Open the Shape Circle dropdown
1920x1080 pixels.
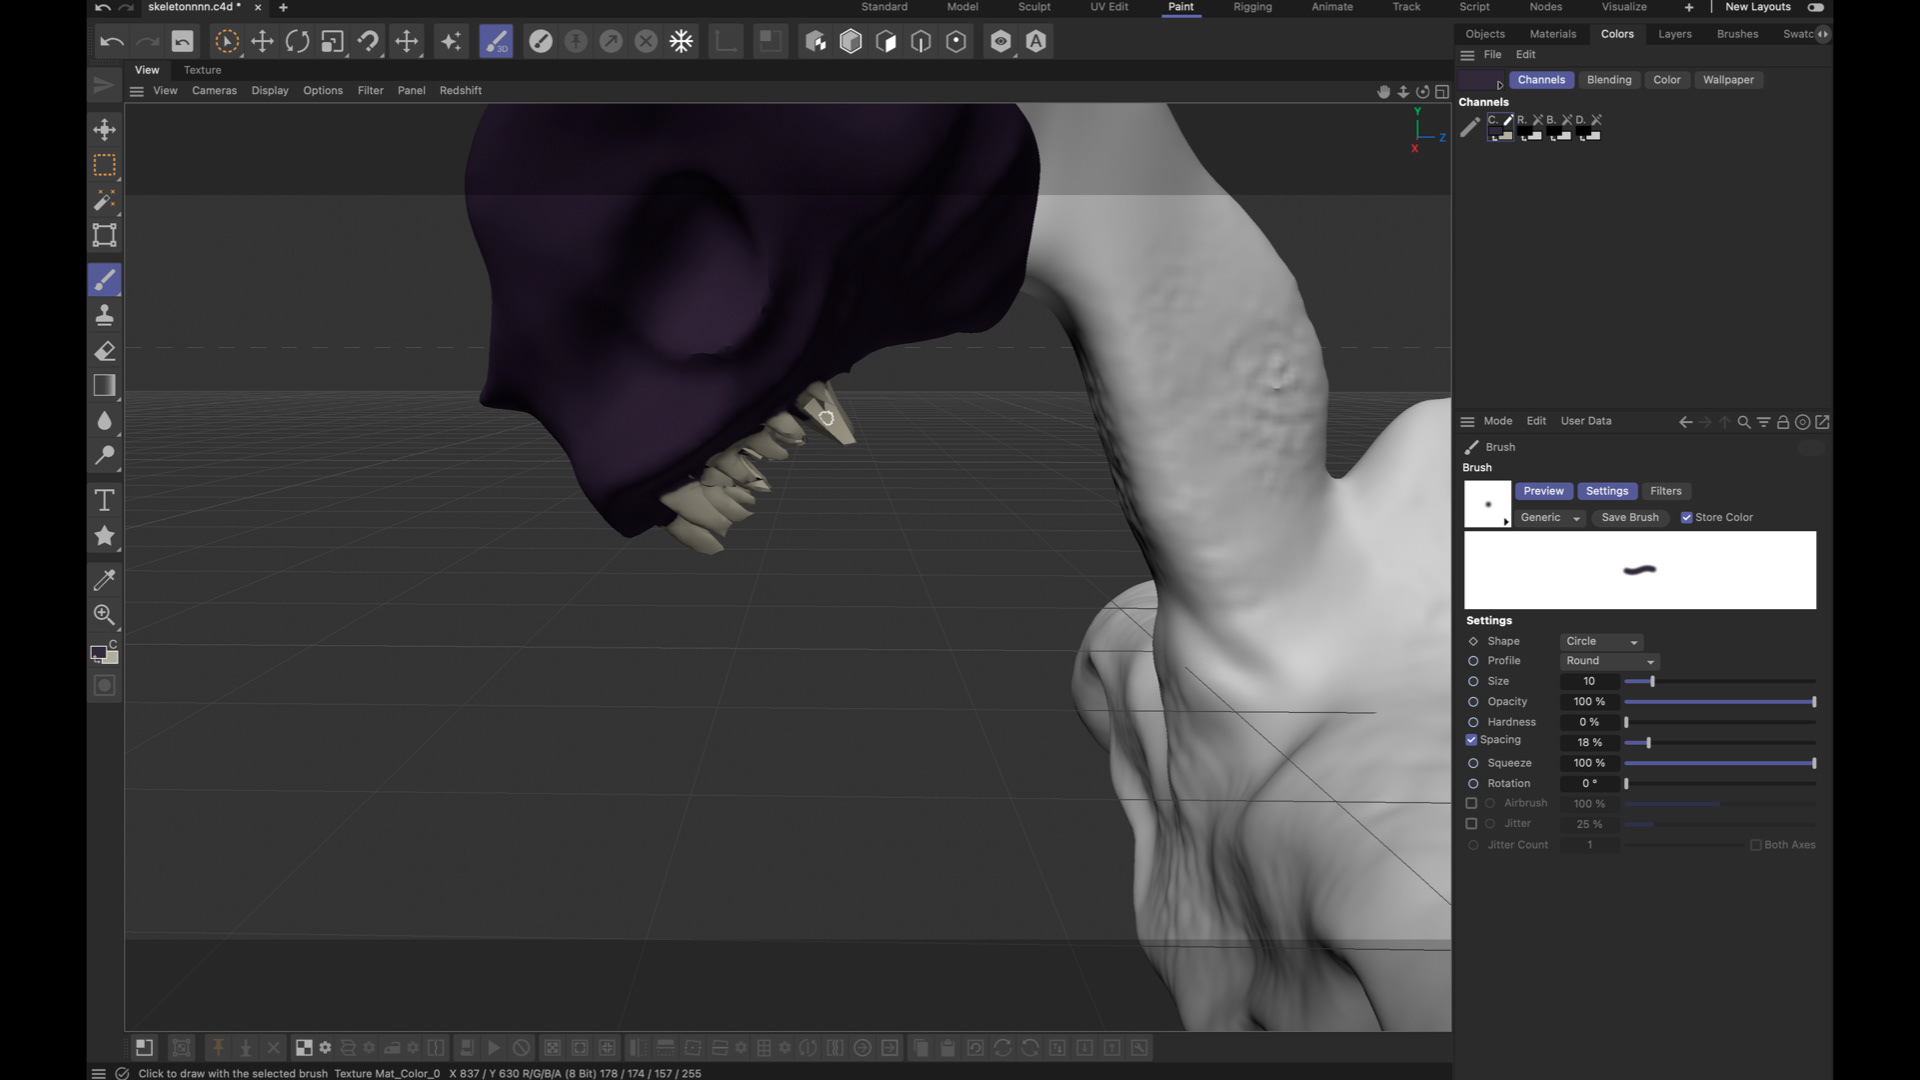[x=1601, y=642]
